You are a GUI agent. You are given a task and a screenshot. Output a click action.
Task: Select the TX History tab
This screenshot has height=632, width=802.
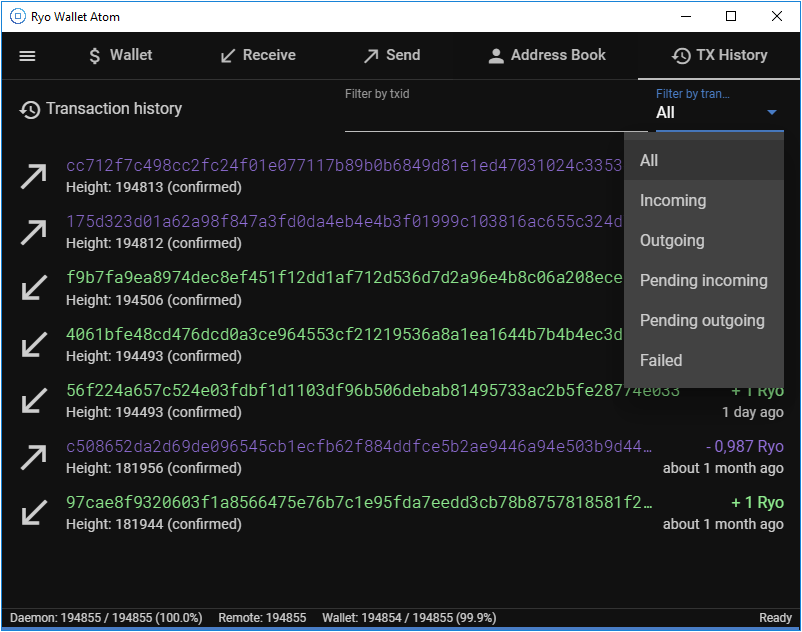[719, 55]
